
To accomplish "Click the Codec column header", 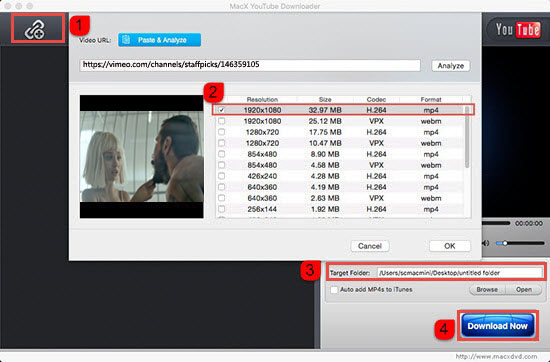I will [376, 100].
